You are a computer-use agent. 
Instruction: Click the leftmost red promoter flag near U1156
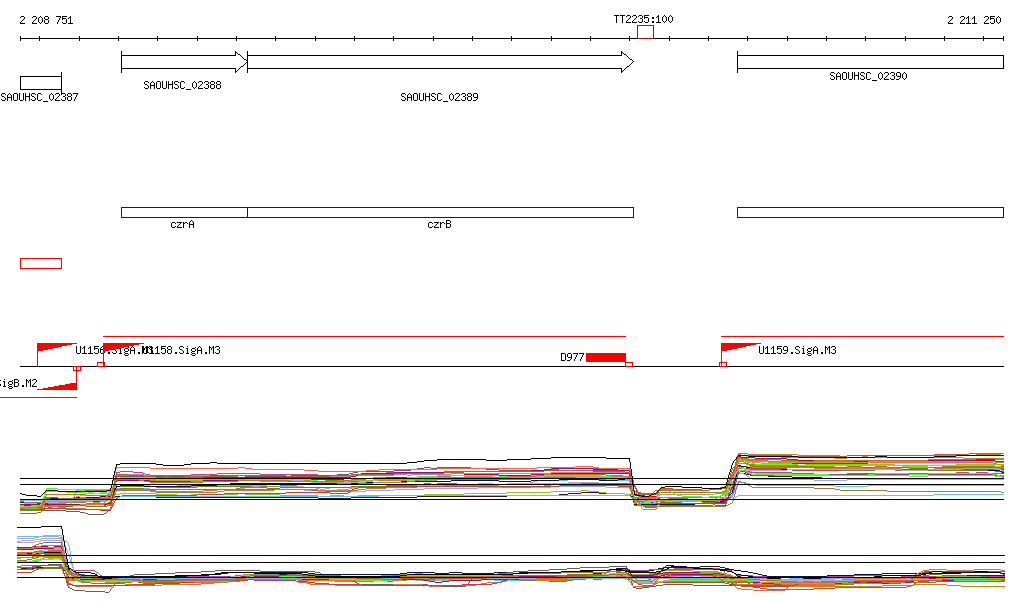click(56, 349)
